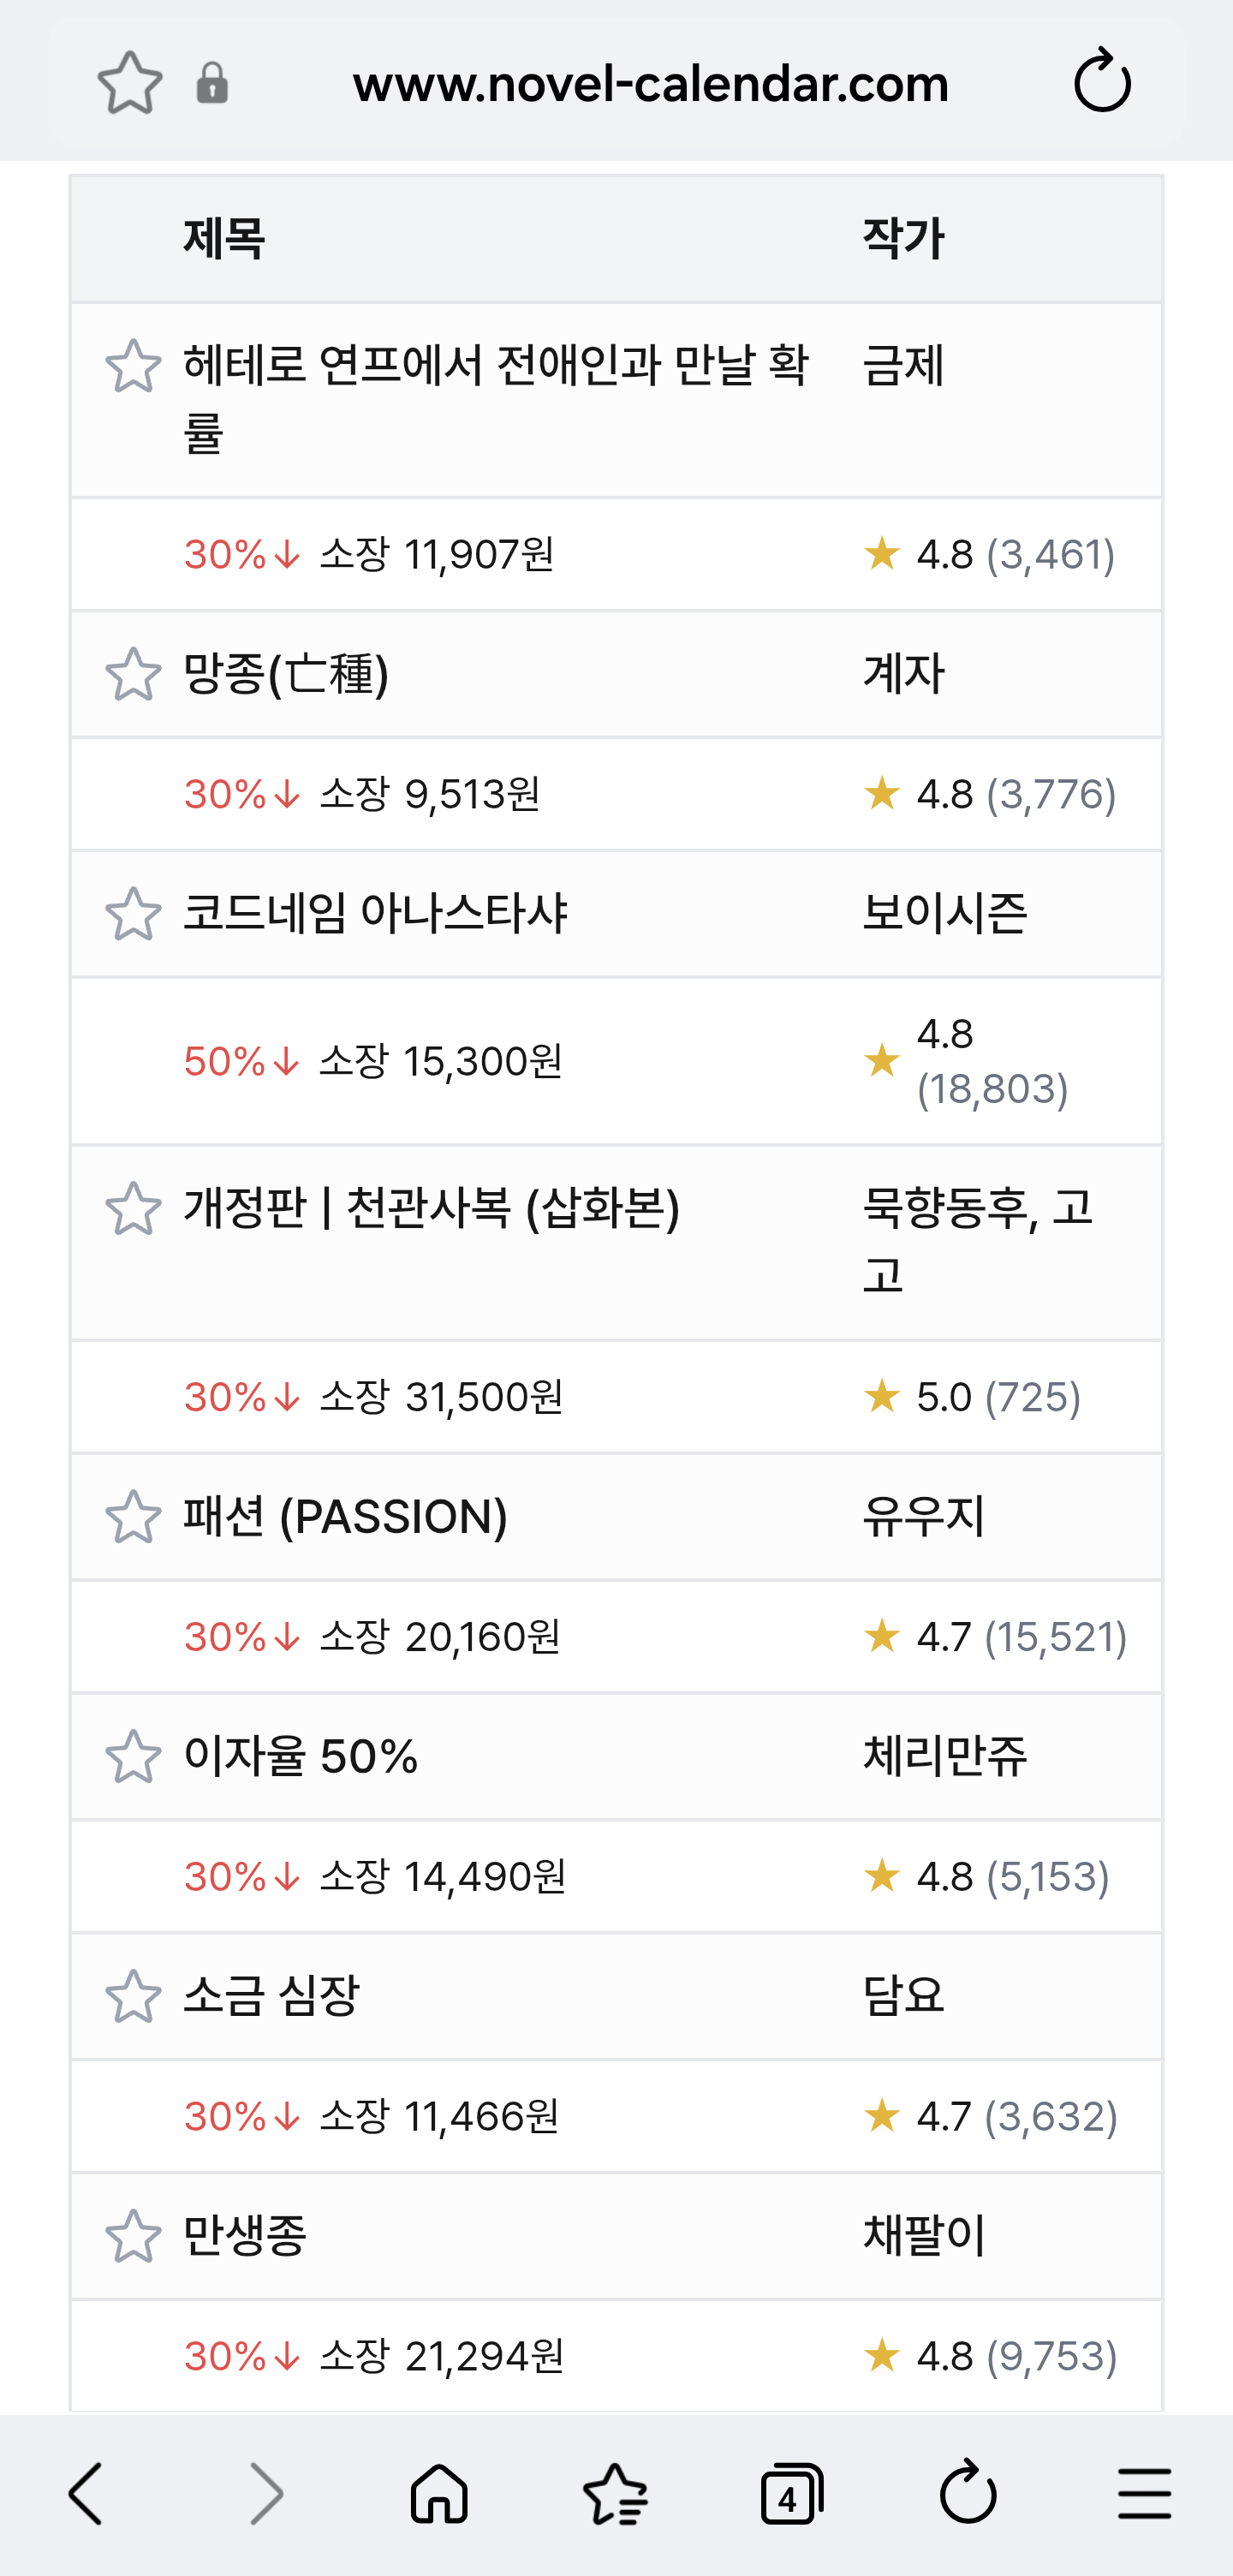Tap the refresh icon in the bottom bar
Screen dimensions: 1233x2576
(x=968, y=2494)
